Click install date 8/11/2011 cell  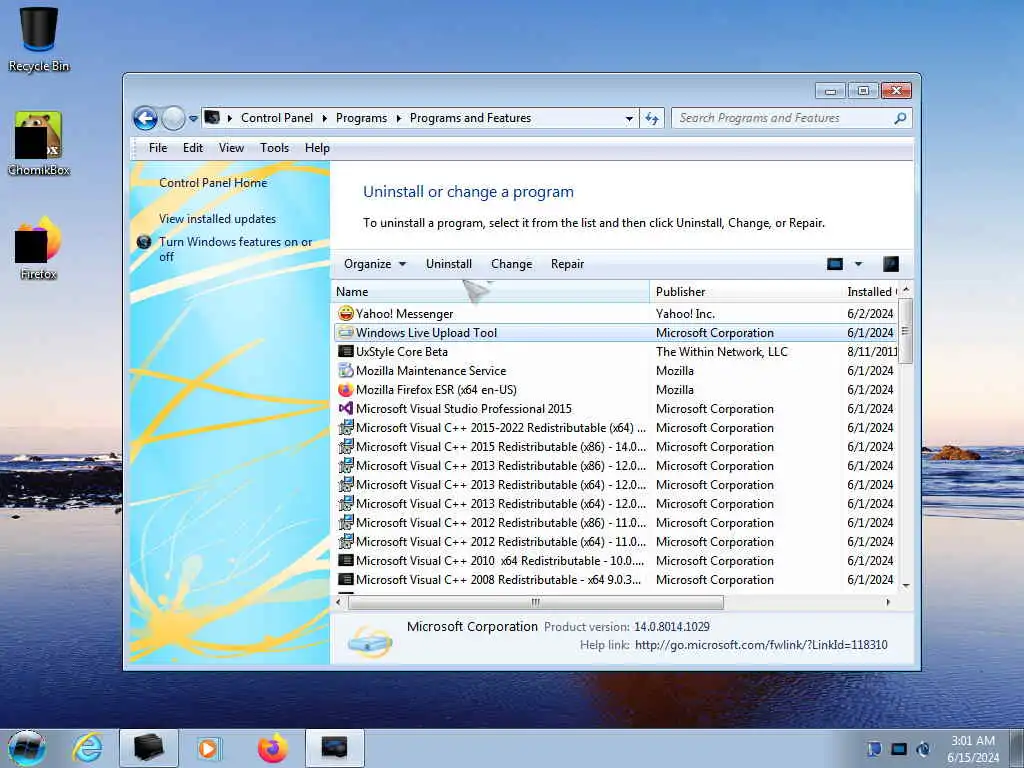[872, 351]
